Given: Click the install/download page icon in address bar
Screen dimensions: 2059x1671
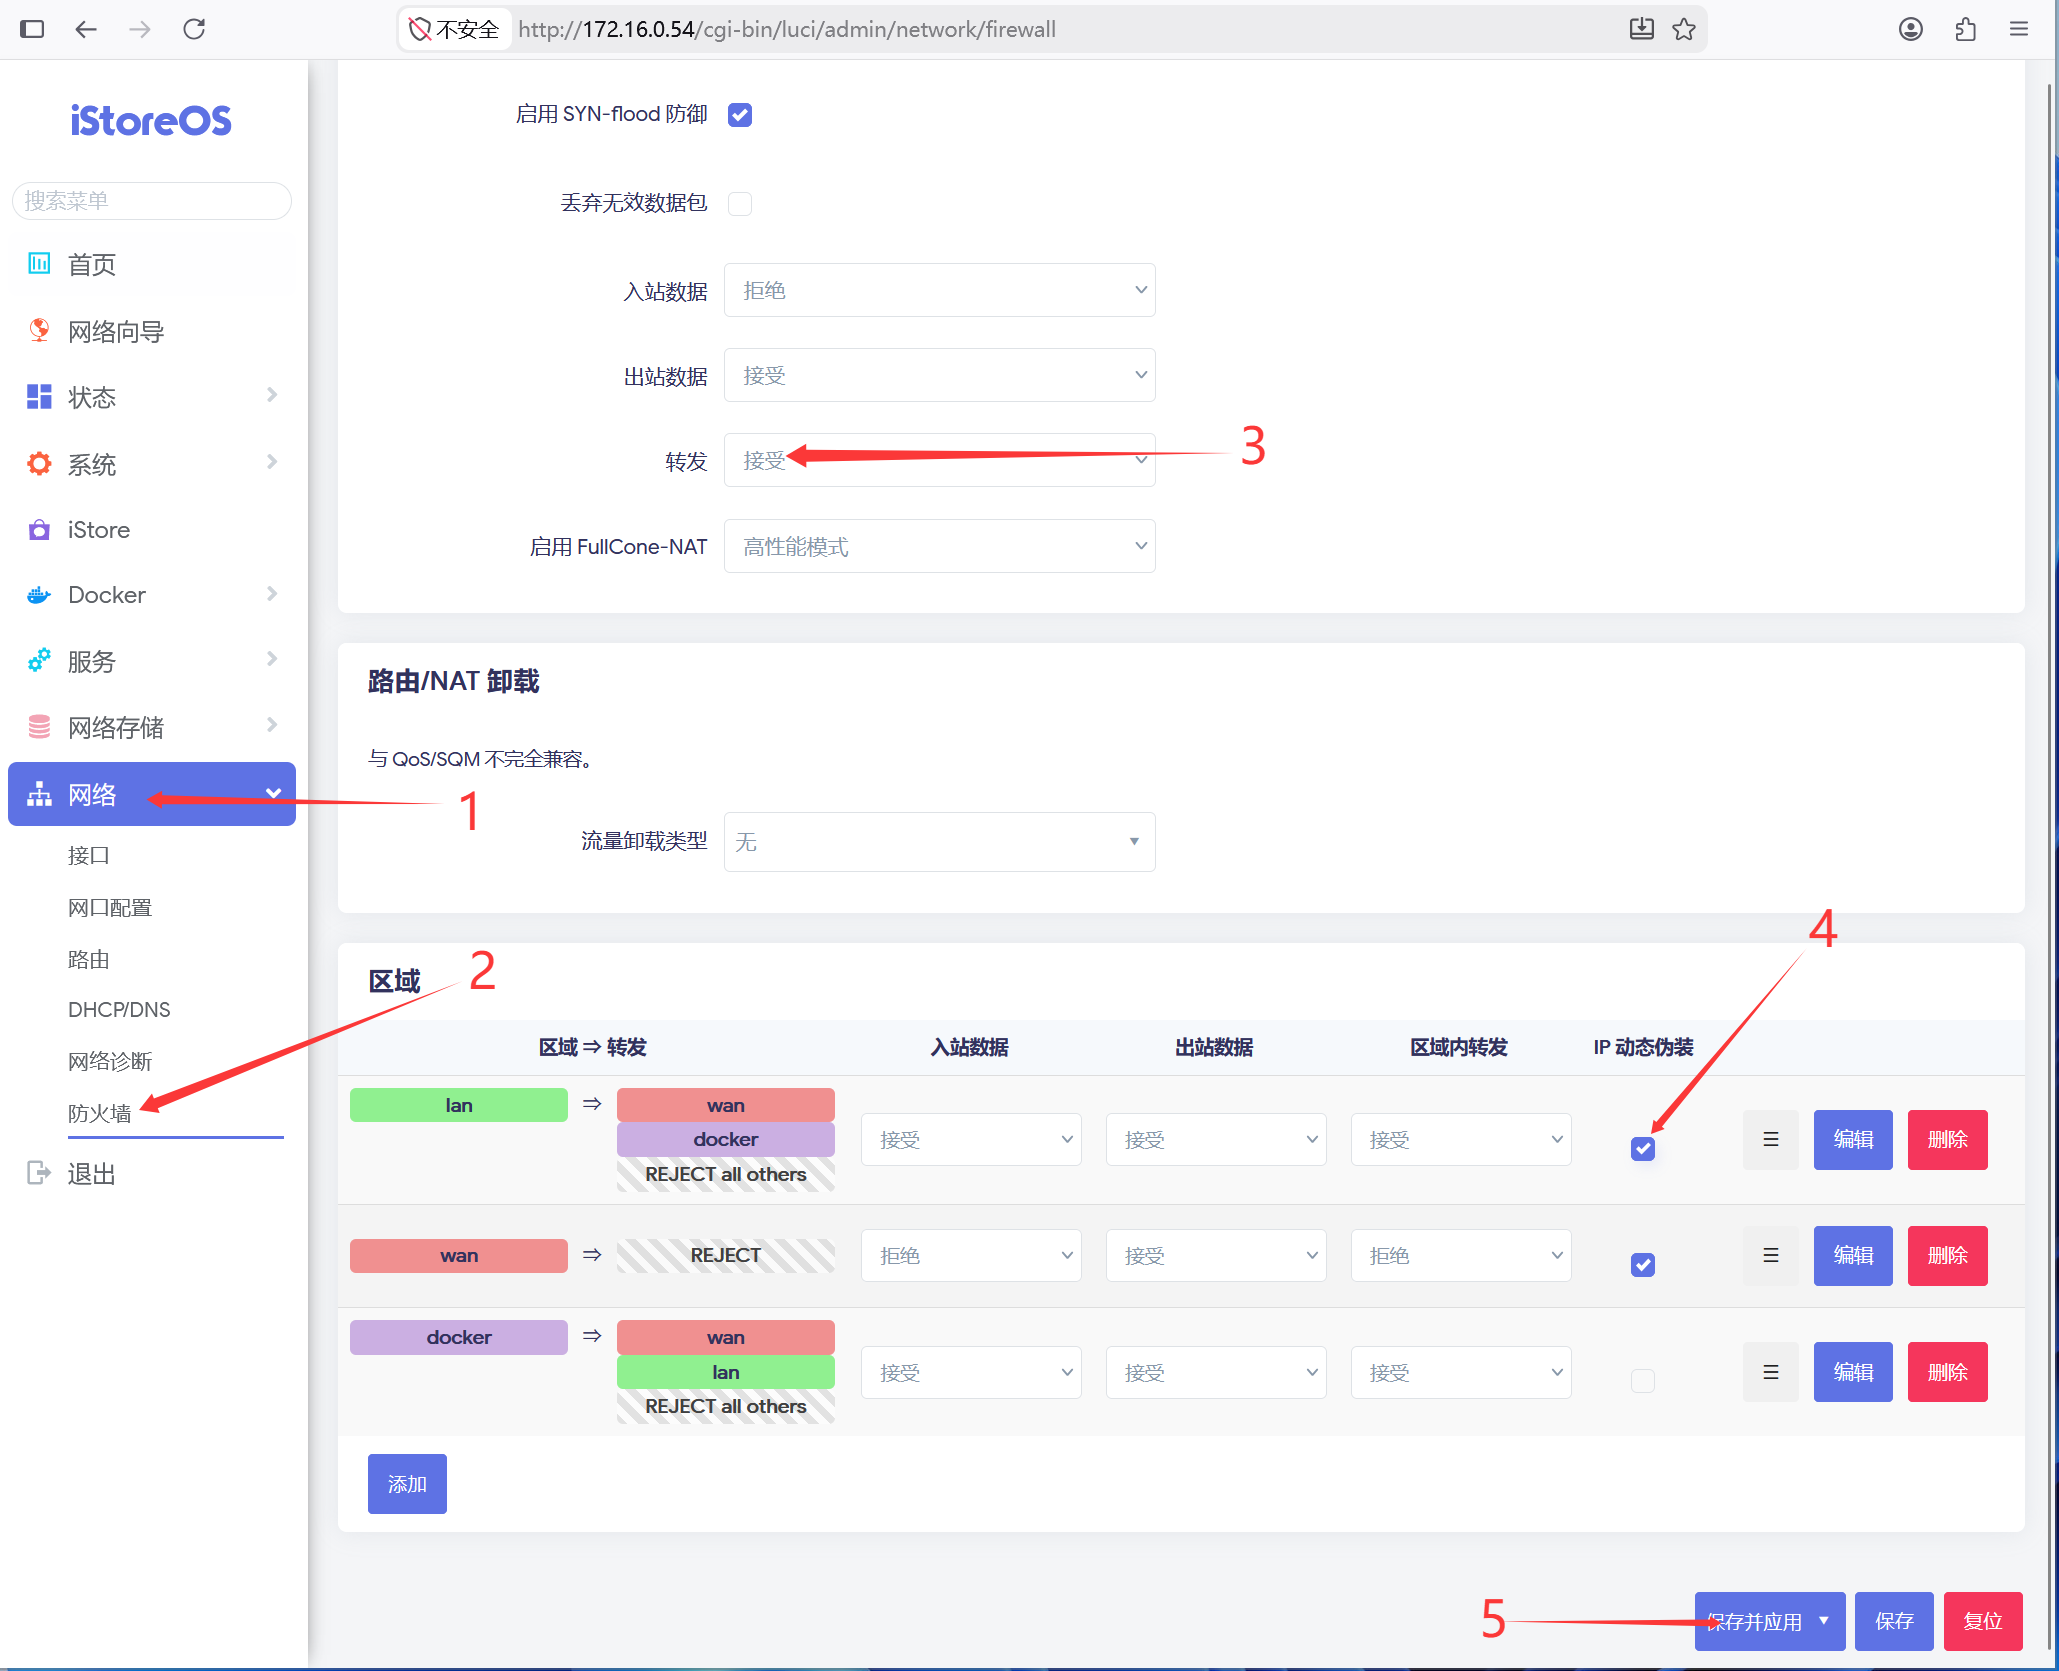Looking at the screenshot, I should 1641,29.
